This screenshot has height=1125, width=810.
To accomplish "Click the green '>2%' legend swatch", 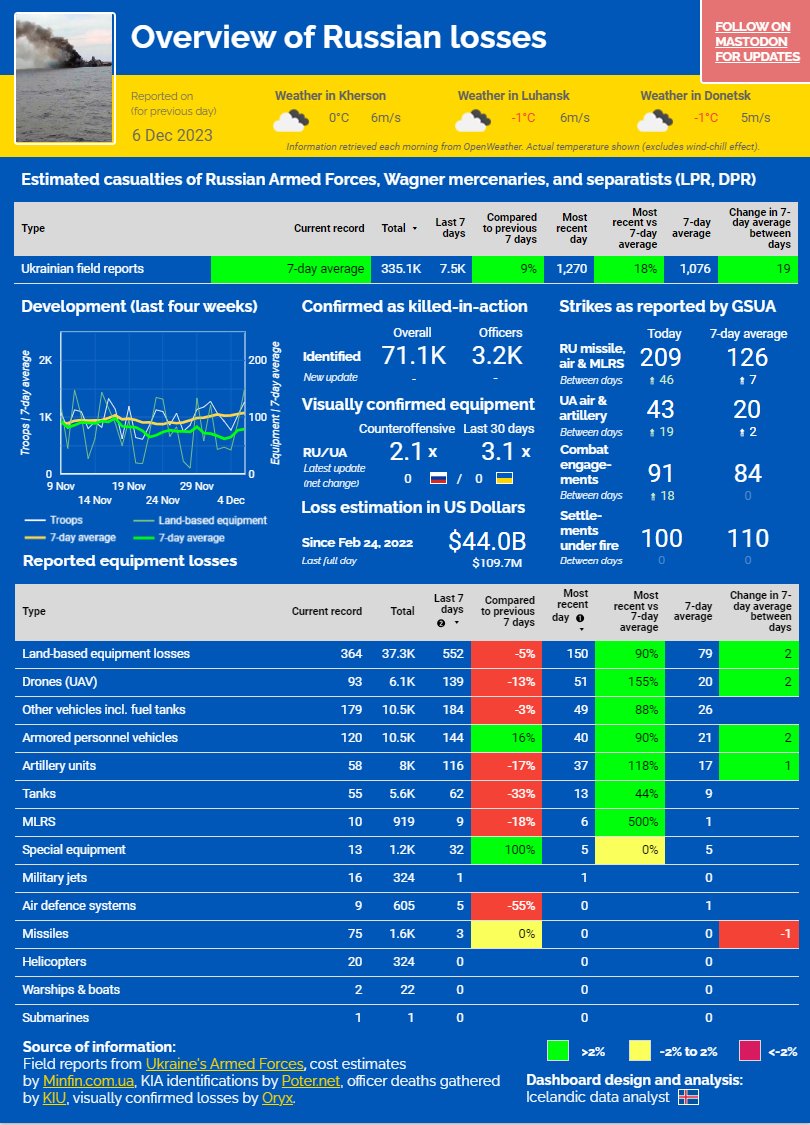I will click(557, 1051).
